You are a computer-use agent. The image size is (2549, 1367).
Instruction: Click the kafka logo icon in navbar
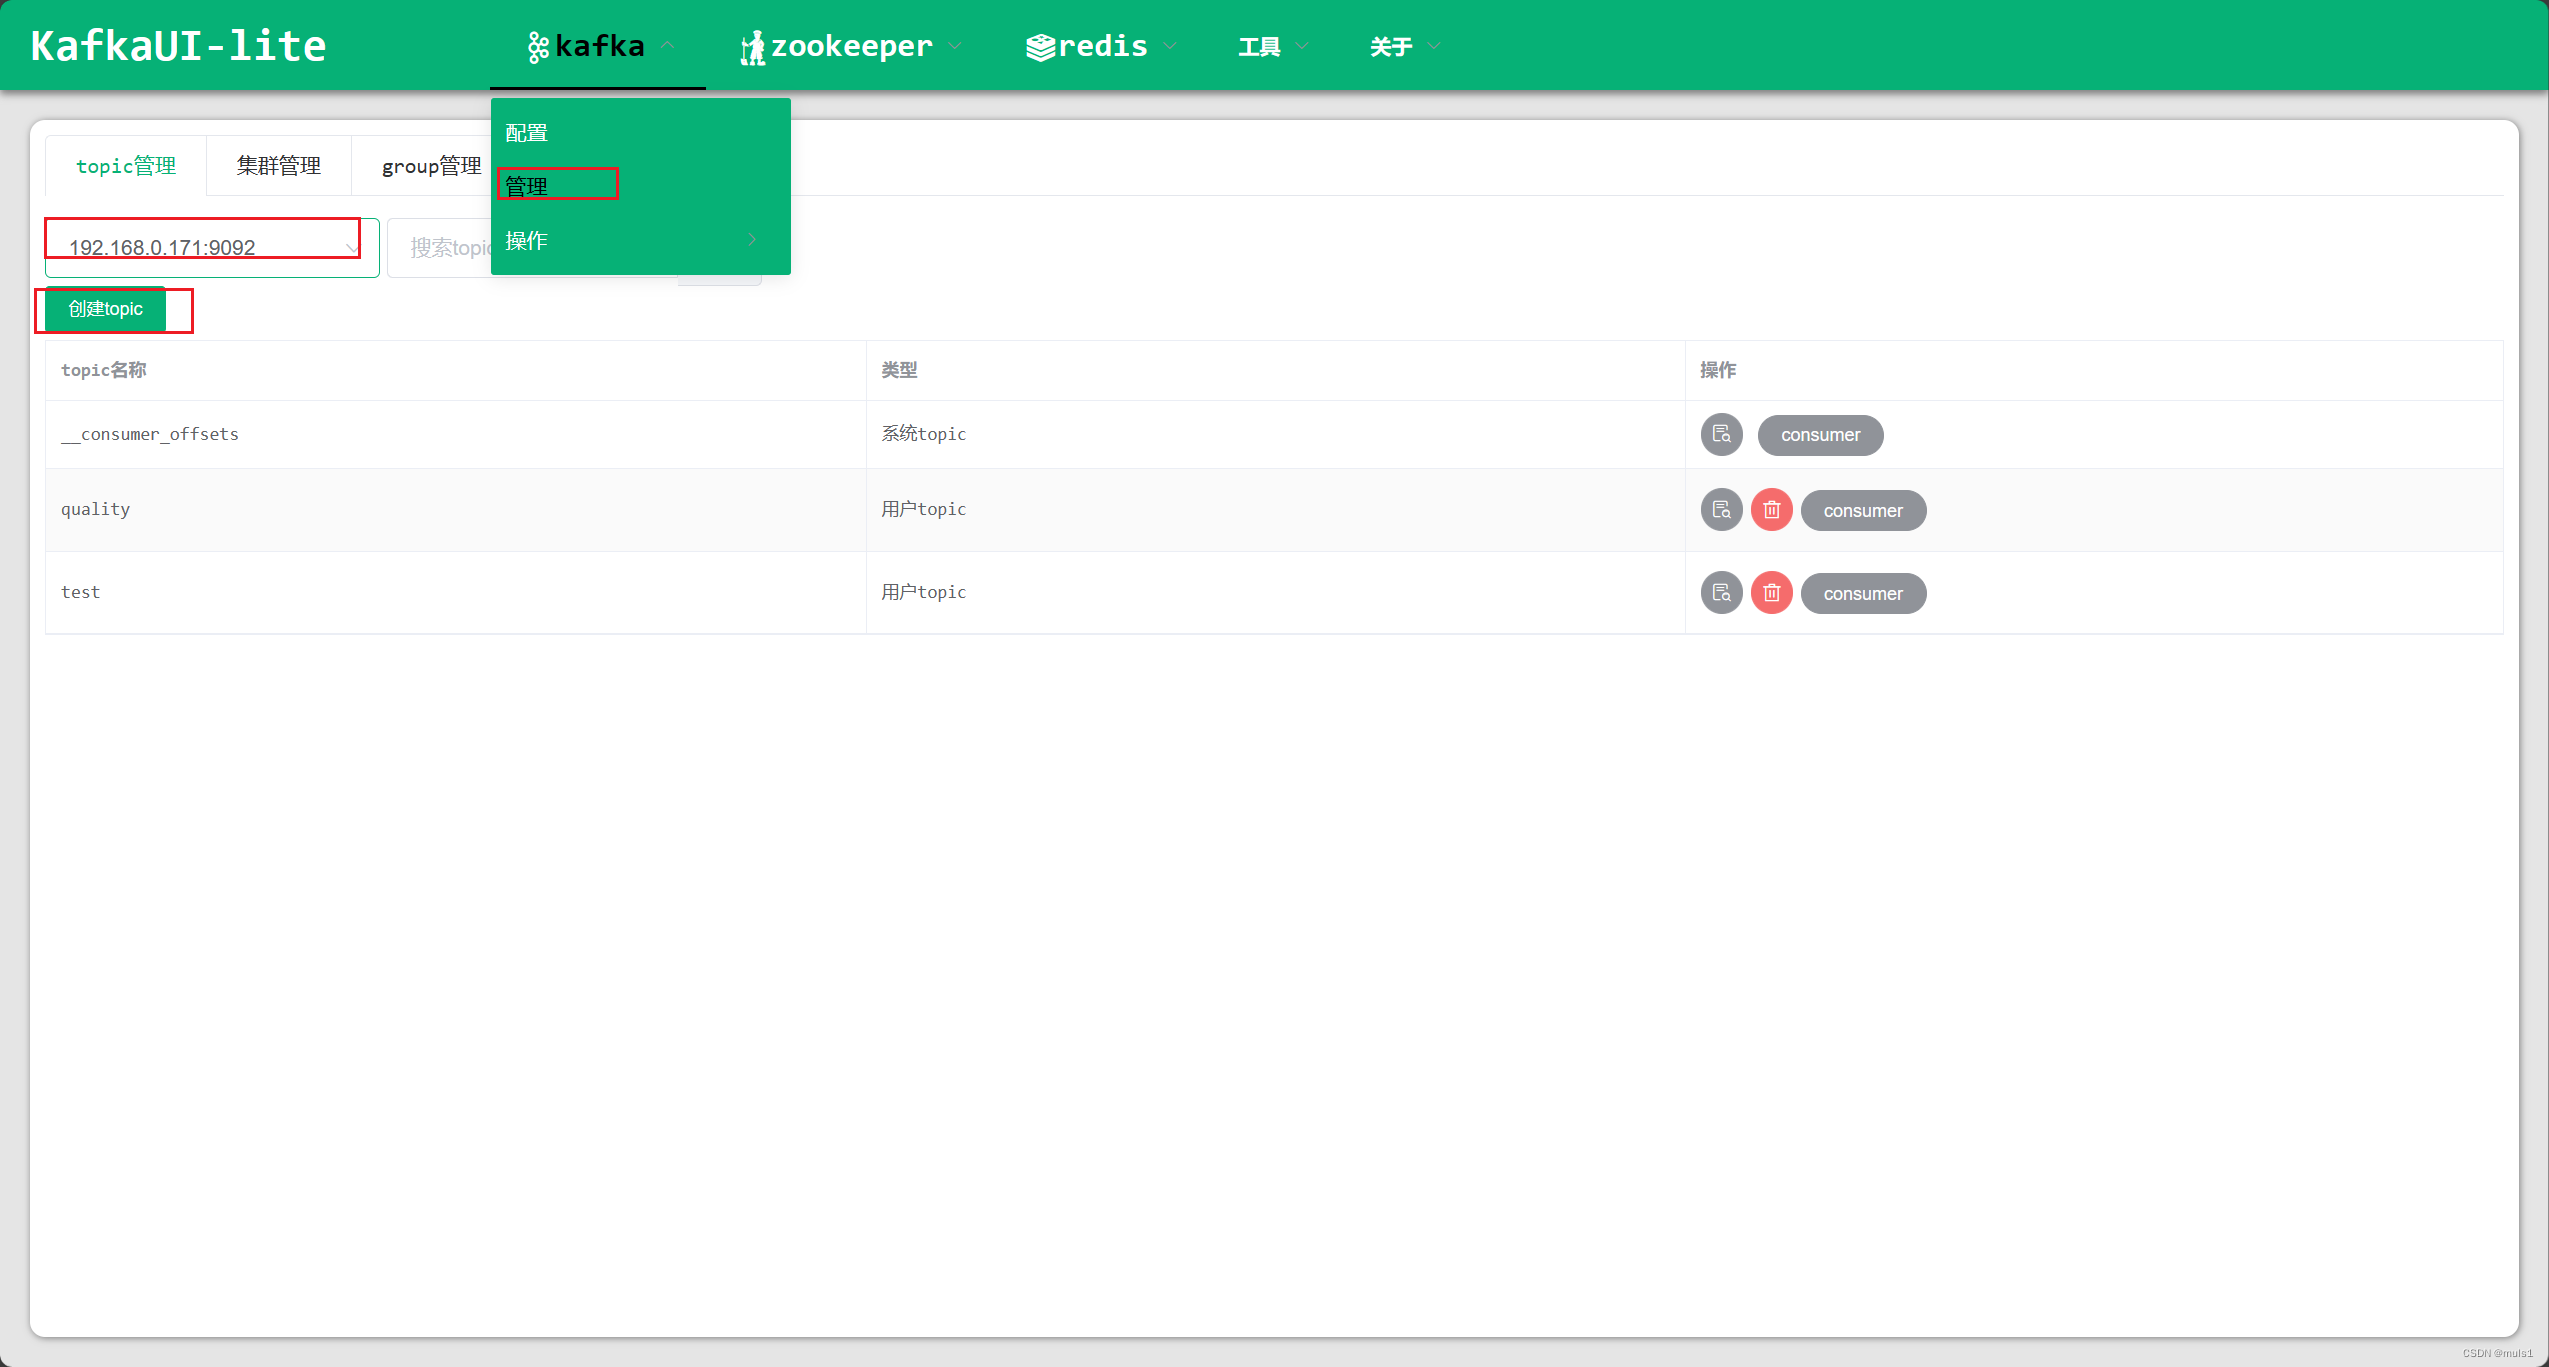click(x=538, y=47)
